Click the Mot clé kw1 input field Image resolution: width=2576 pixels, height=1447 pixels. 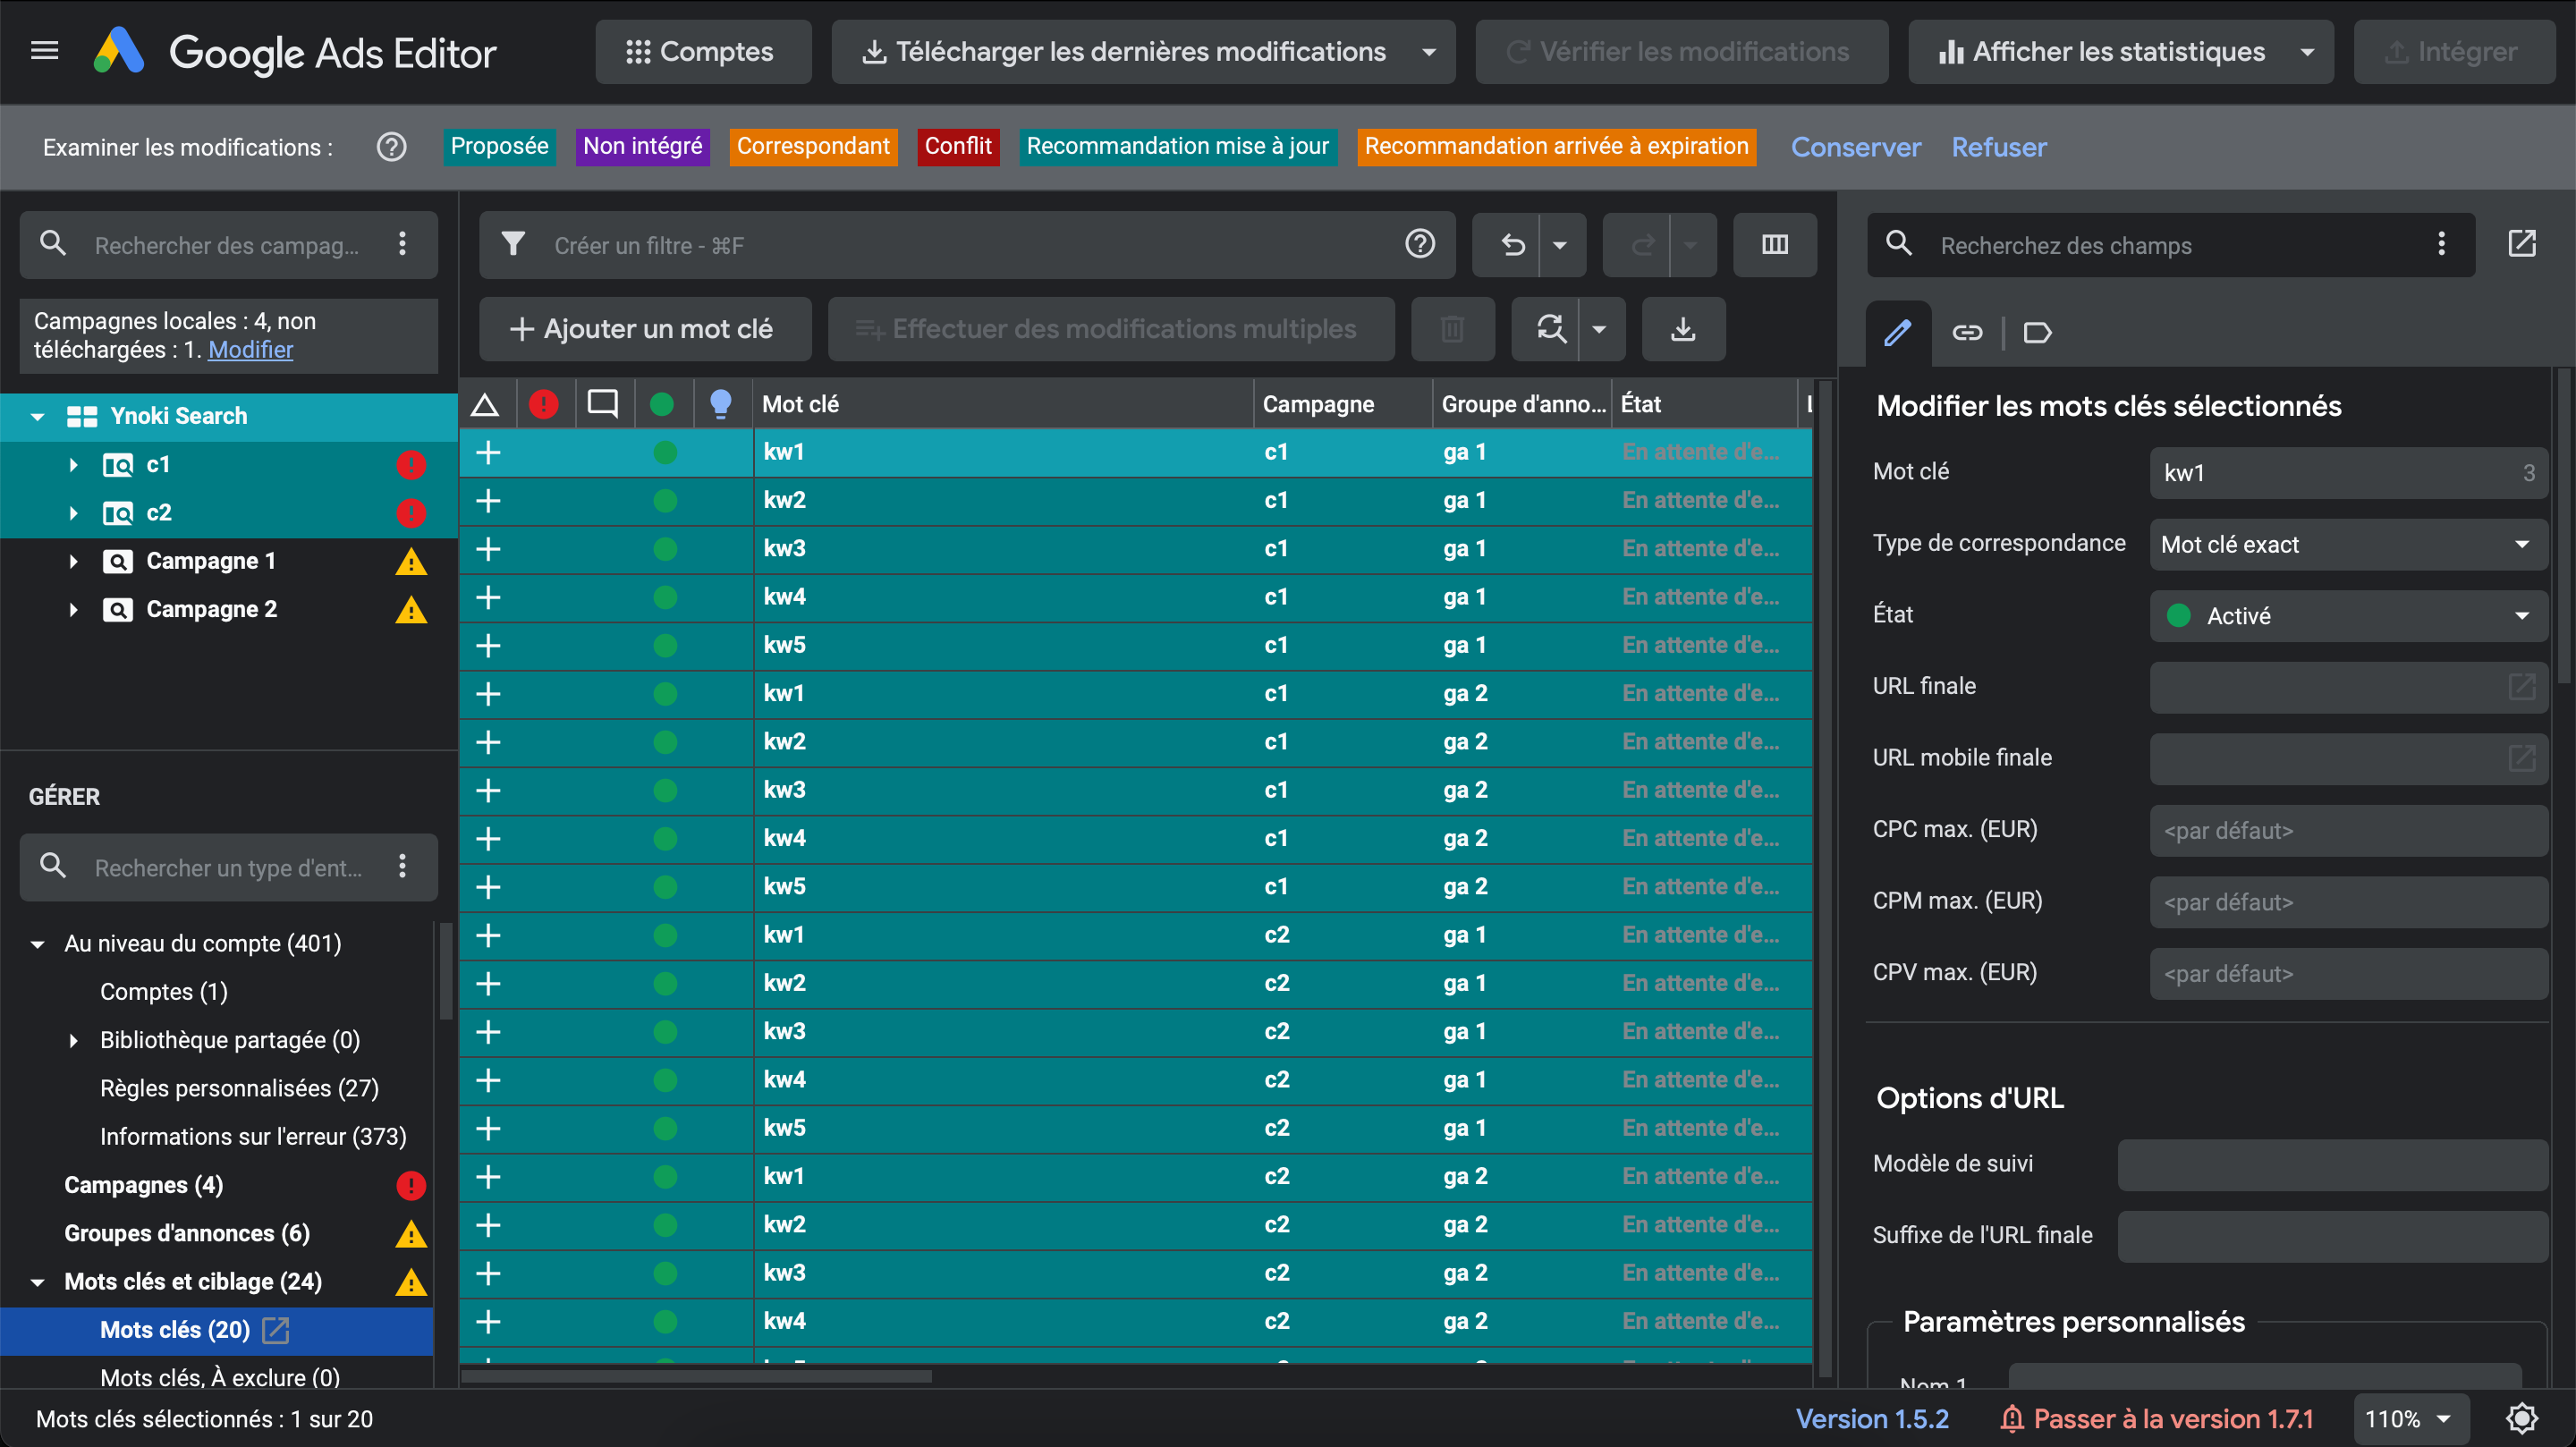tap(2347, 473)
